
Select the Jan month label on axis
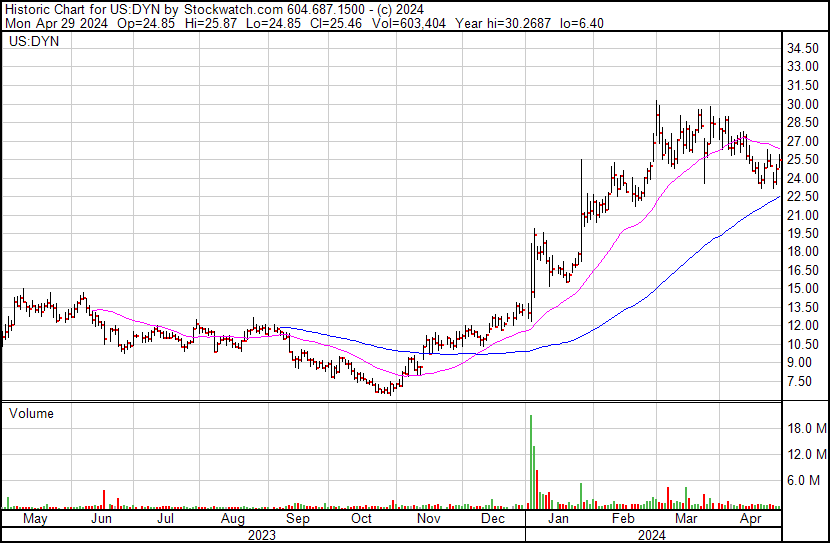(x=558, y=519)
